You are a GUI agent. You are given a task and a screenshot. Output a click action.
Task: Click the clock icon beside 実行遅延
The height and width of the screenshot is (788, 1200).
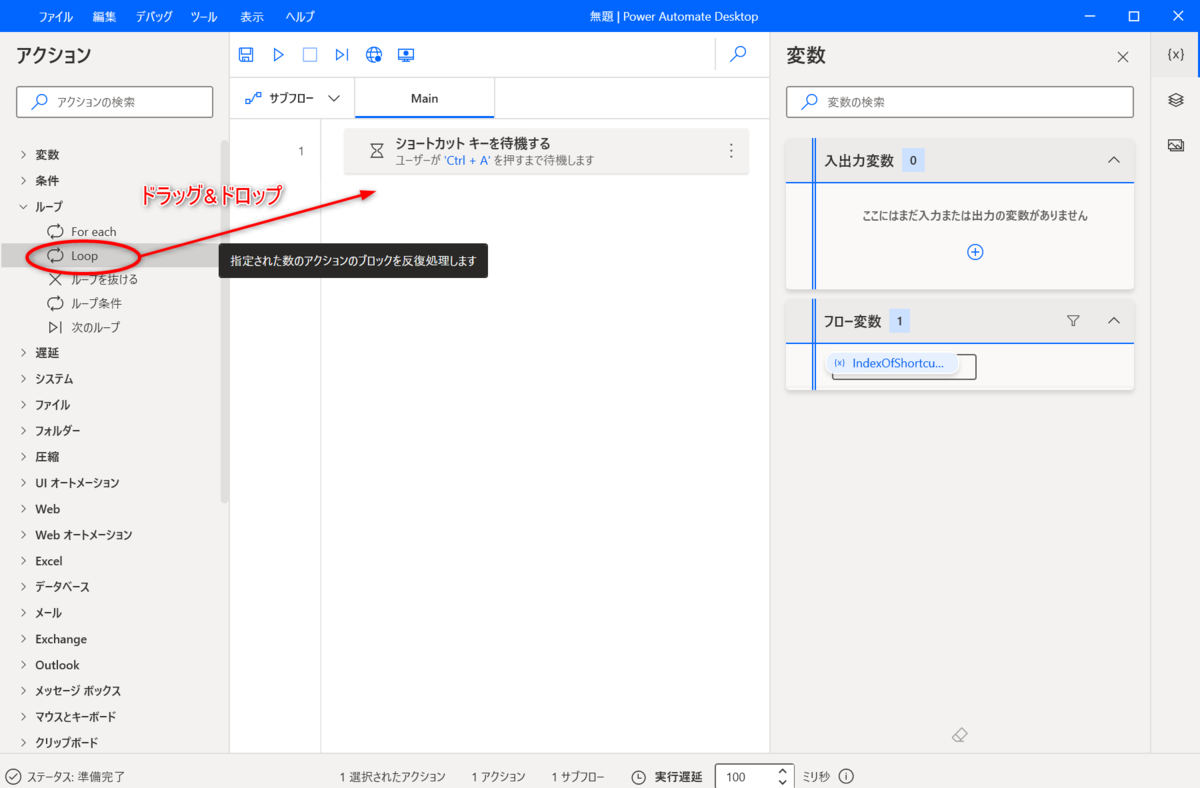tap(639, 777)
